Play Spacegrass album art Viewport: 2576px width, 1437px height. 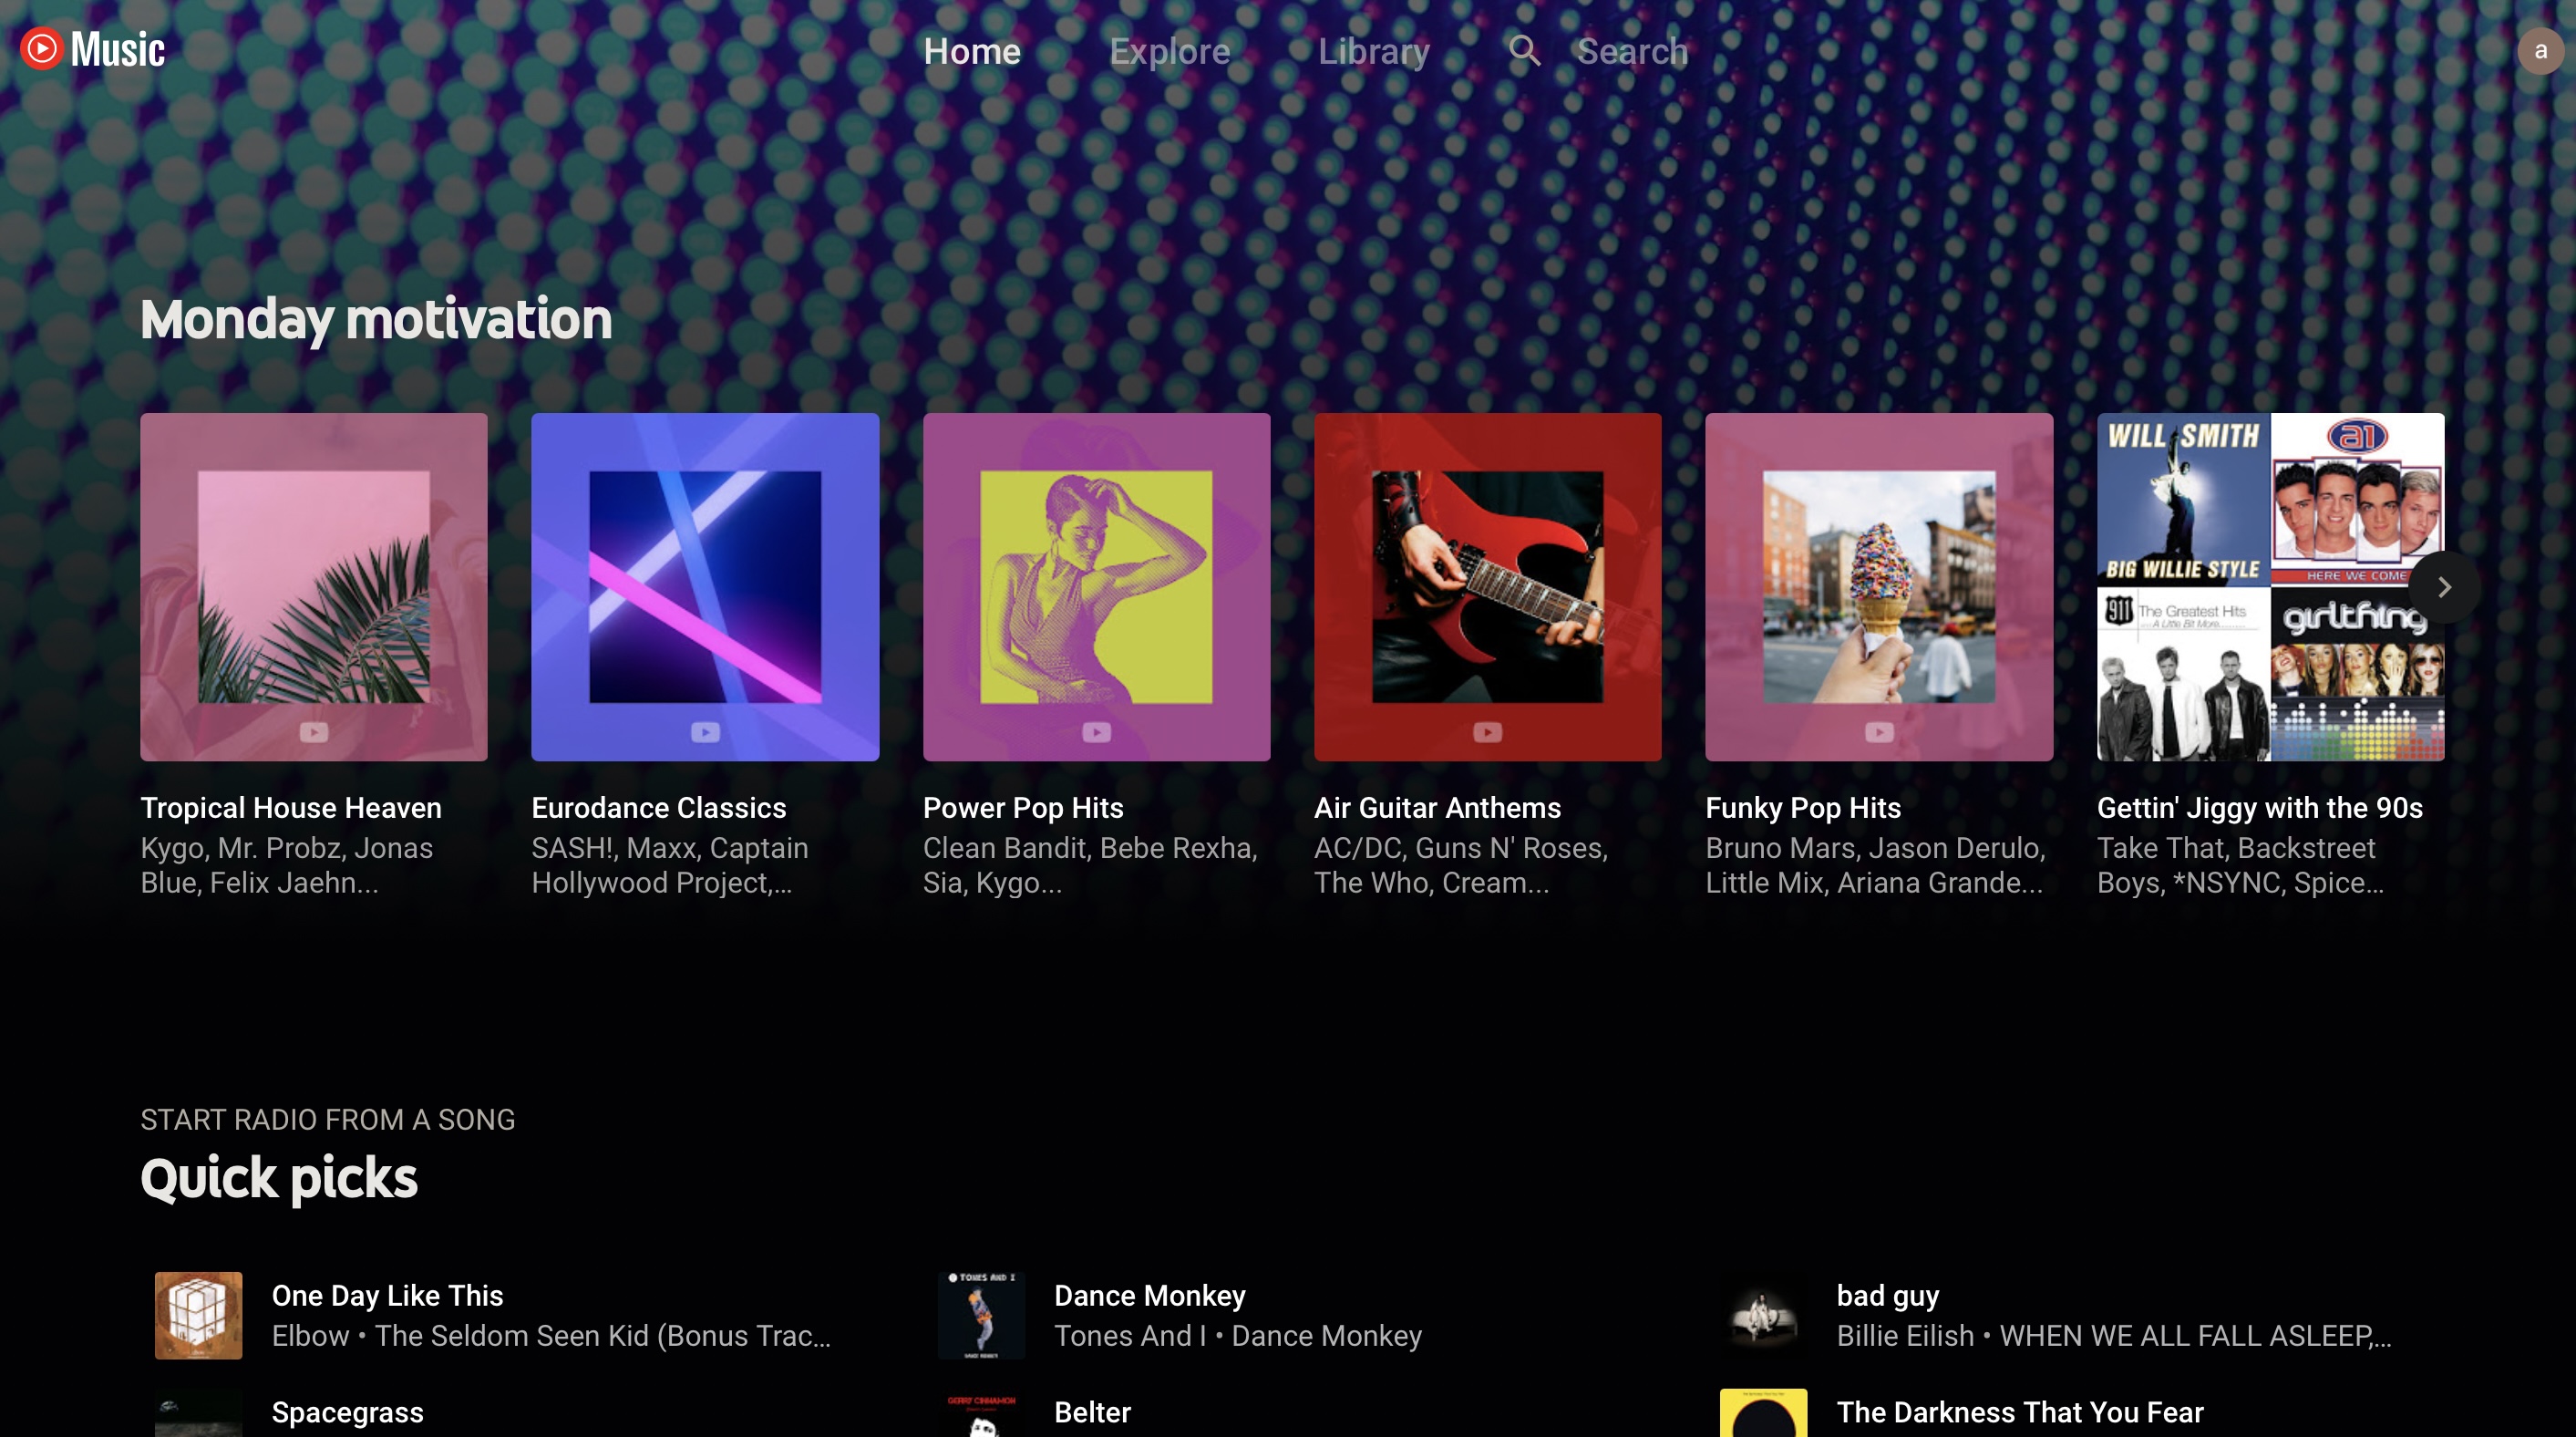[x=198, y=1413]
